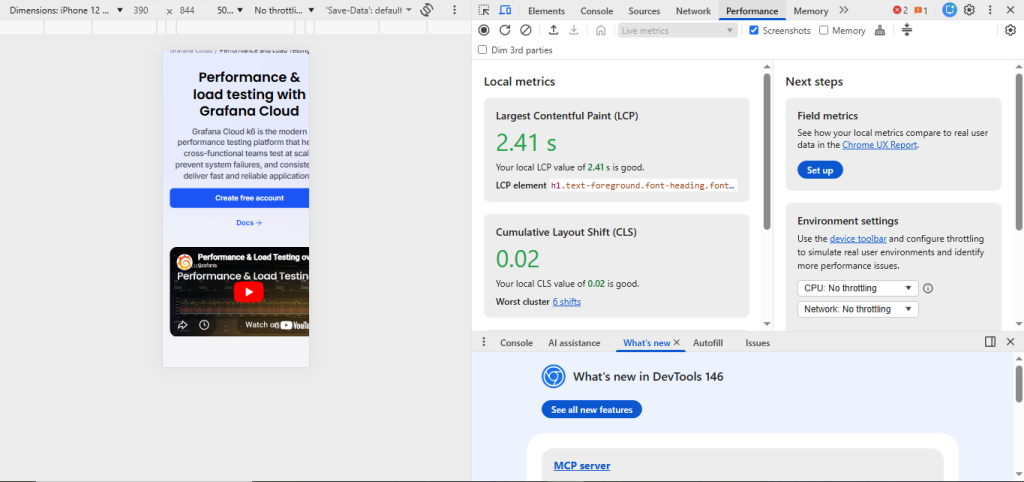Open the blue AI assistance icon in the top bar

point(950,10)
